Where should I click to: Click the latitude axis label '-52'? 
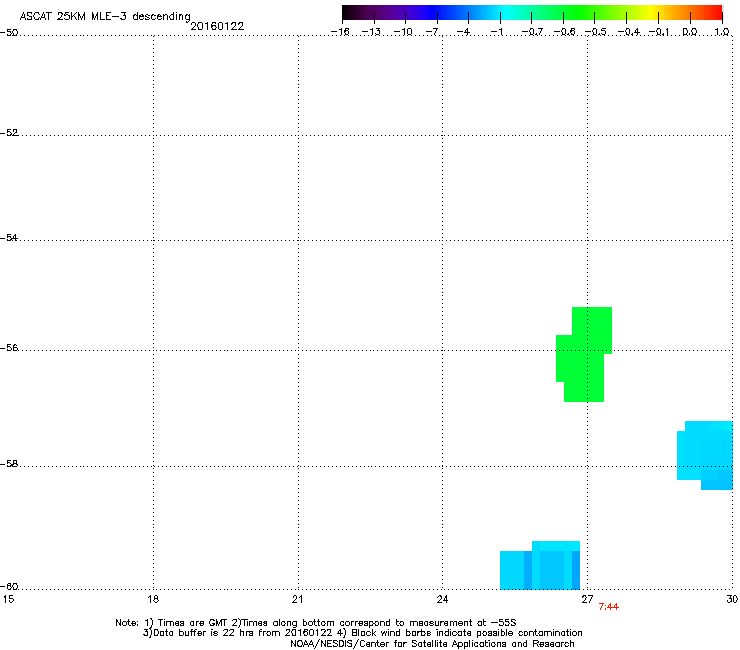pyautogui.click(x=9, y=133)
